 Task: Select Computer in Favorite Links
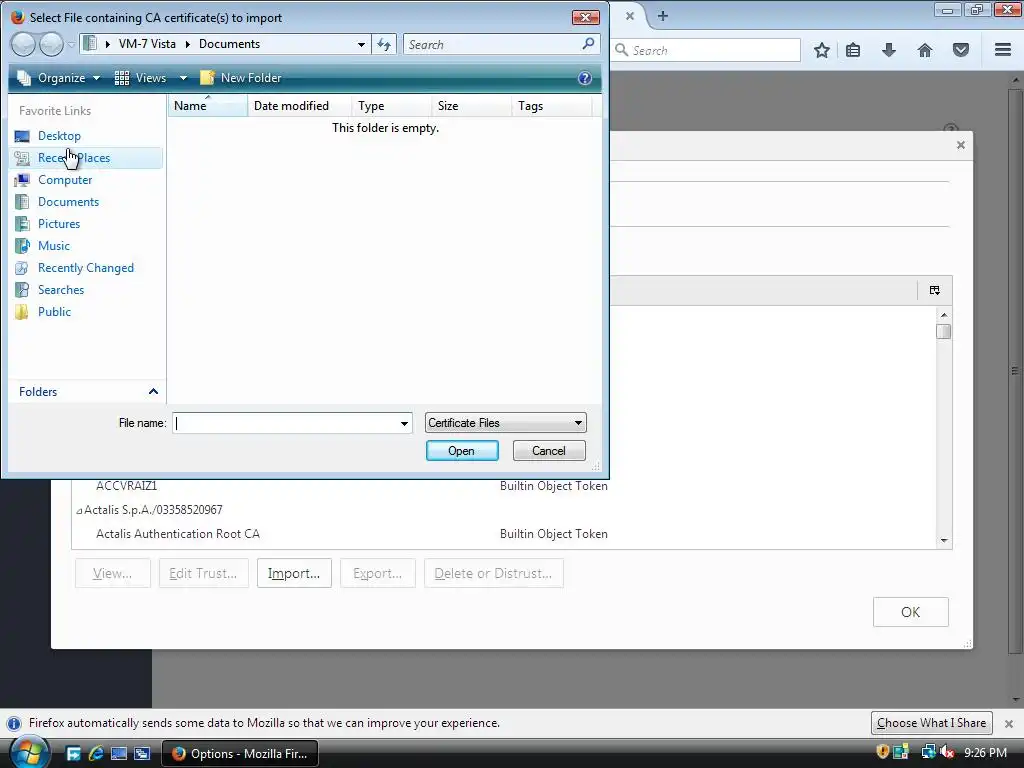[65, 180]
